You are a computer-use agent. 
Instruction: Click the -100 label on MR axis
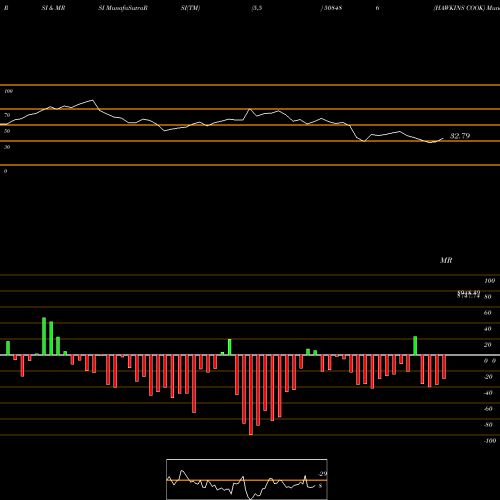(490, 441)
